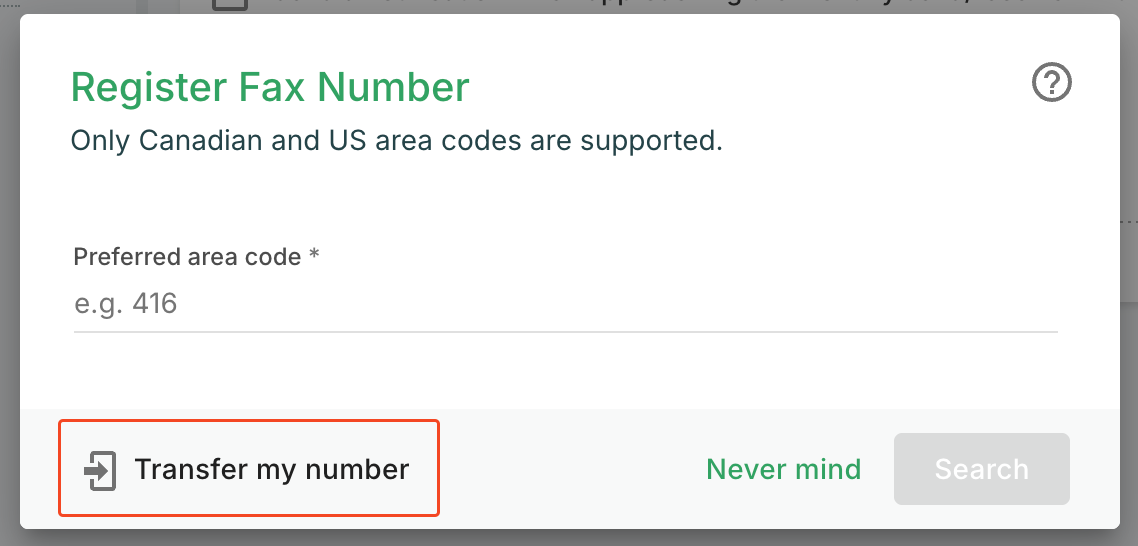Click the dimmed backdrop below the dialog

pyautogui.click(x=569, y=538)
